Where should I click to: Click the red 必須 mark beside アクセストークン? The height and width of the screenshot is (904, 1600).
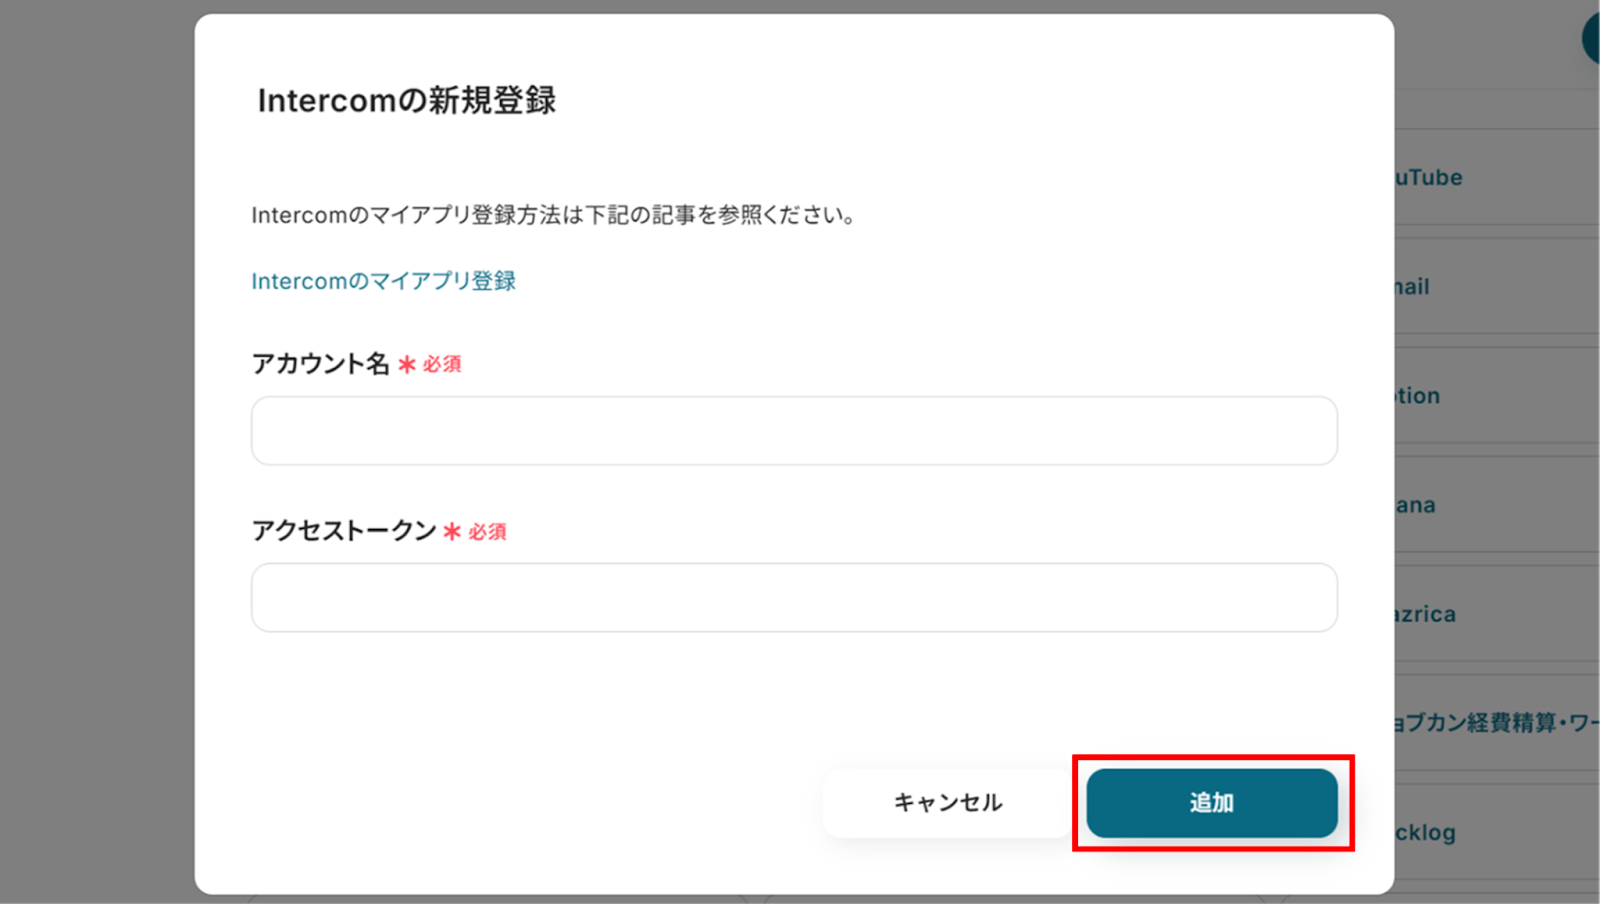(x=487, y=532)
